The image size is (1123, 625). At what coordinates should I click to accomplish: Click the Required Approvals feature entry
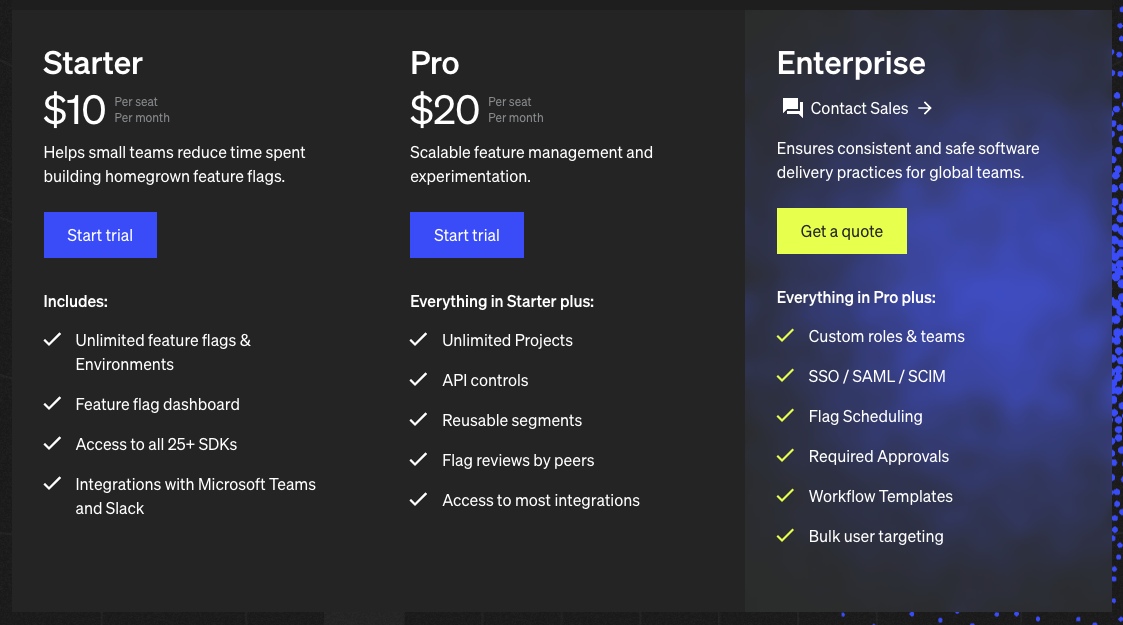[878, 456]
